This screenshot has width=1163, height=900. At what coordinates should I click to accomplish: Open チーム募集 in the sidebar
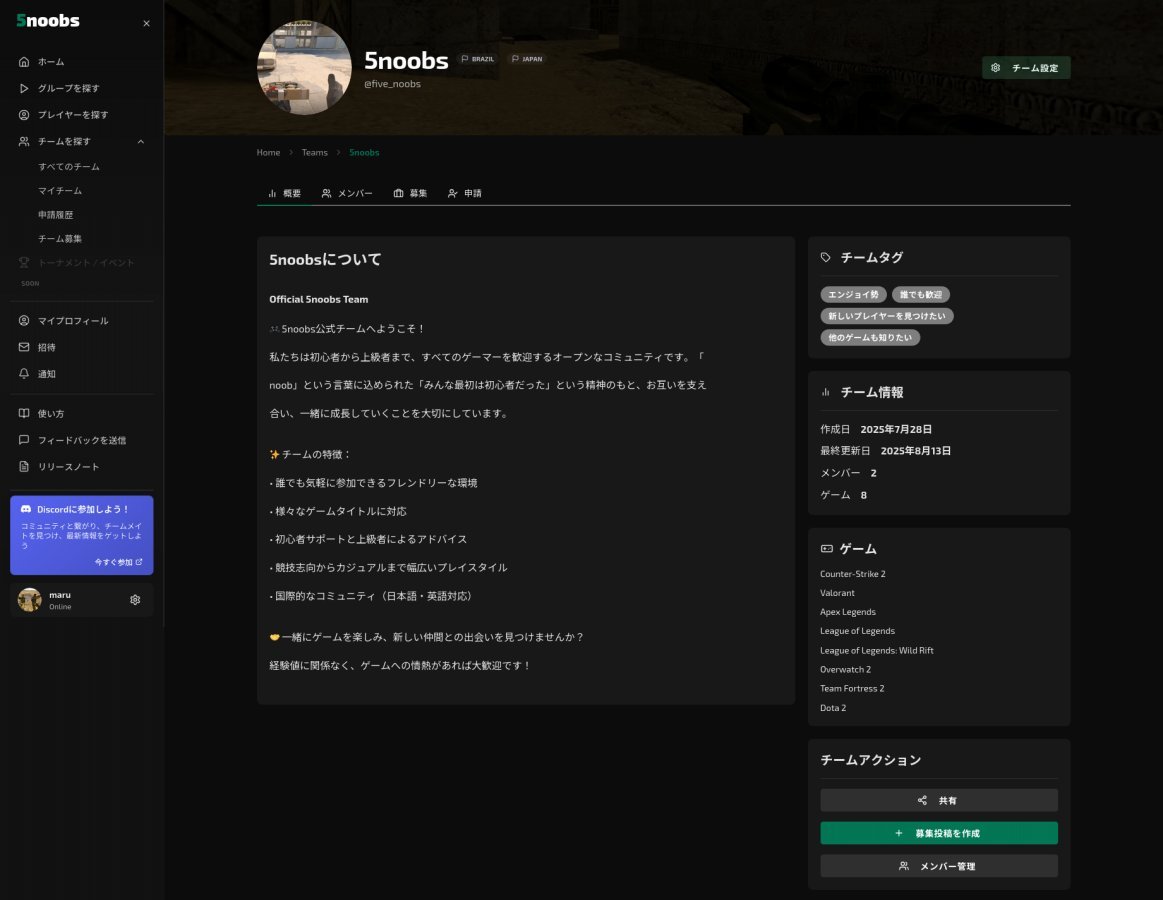pyautogui.click(x=60, y=239)
